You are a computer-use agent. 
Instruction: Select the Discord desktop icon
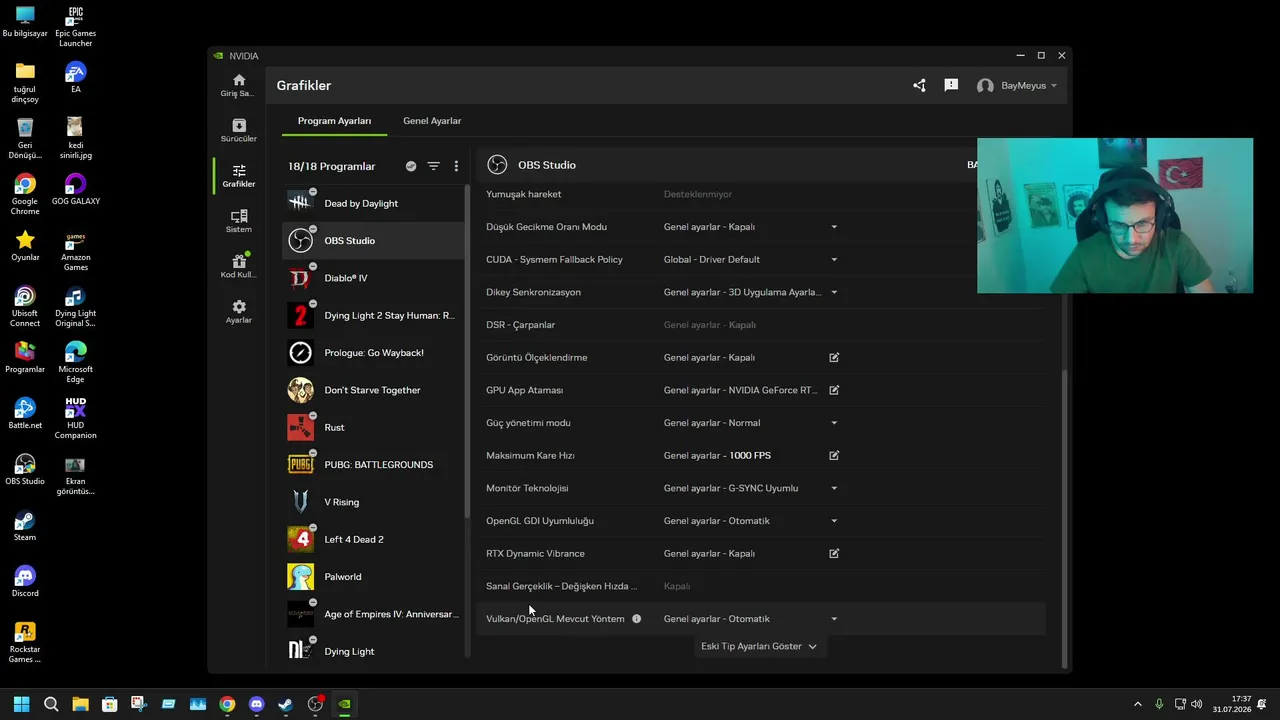pyautogui.click(x=25, y=581)
